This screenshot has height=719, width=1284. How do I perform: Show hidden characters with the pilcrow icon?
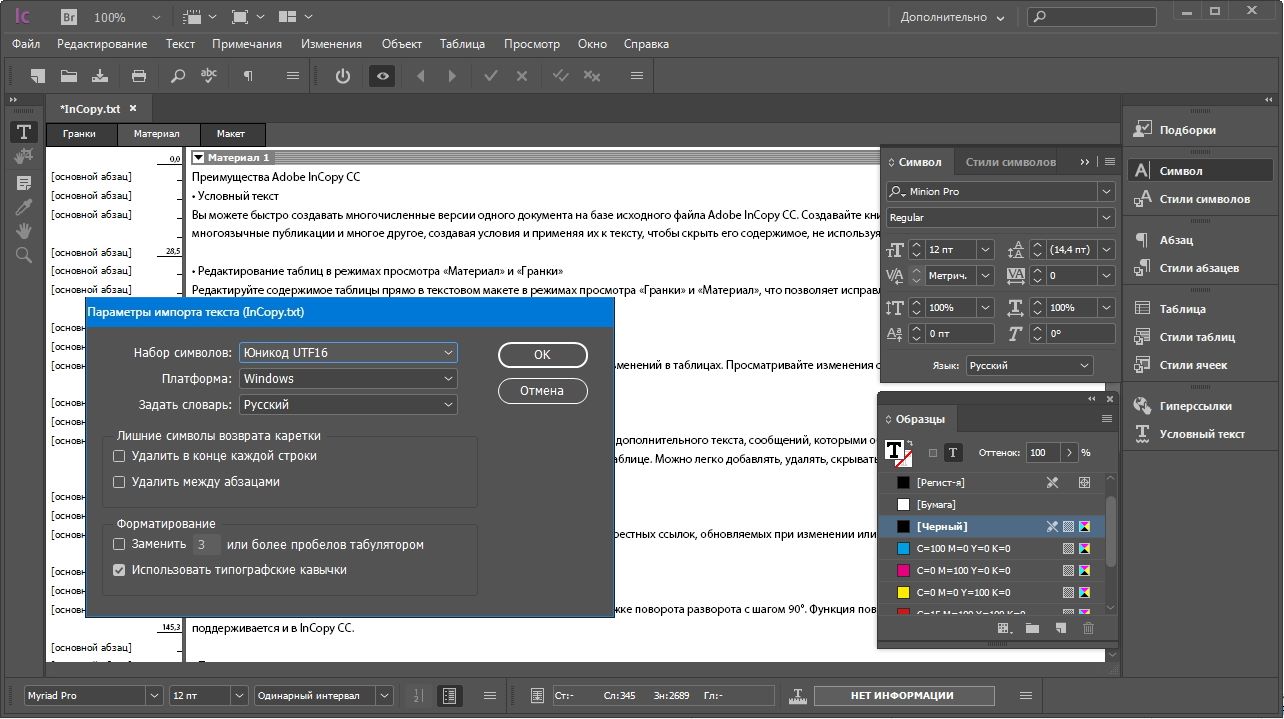(248, 76)
